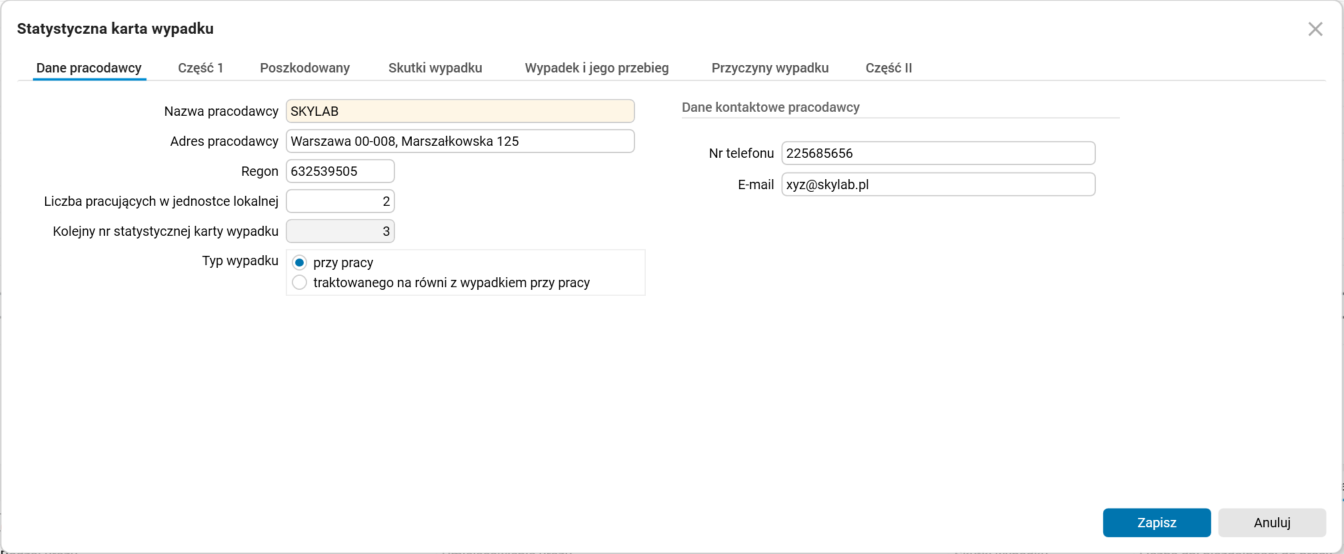Focus the Adres pracodawcy field

pyautogui.click(x=460, y=141)
